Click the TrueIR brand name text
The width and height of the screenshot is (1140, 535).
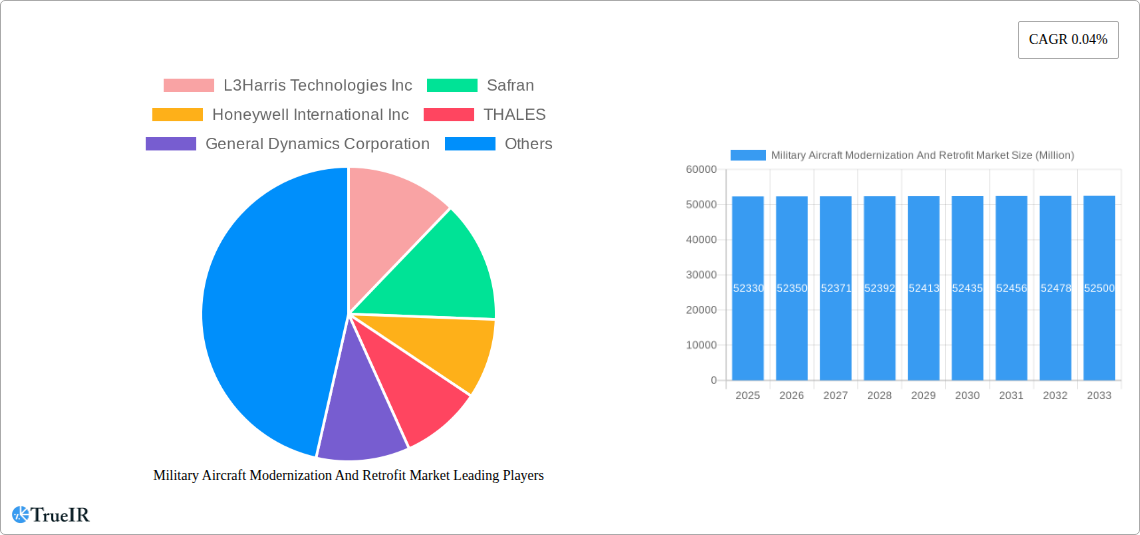pyautogui.click(x=60, y=515)
